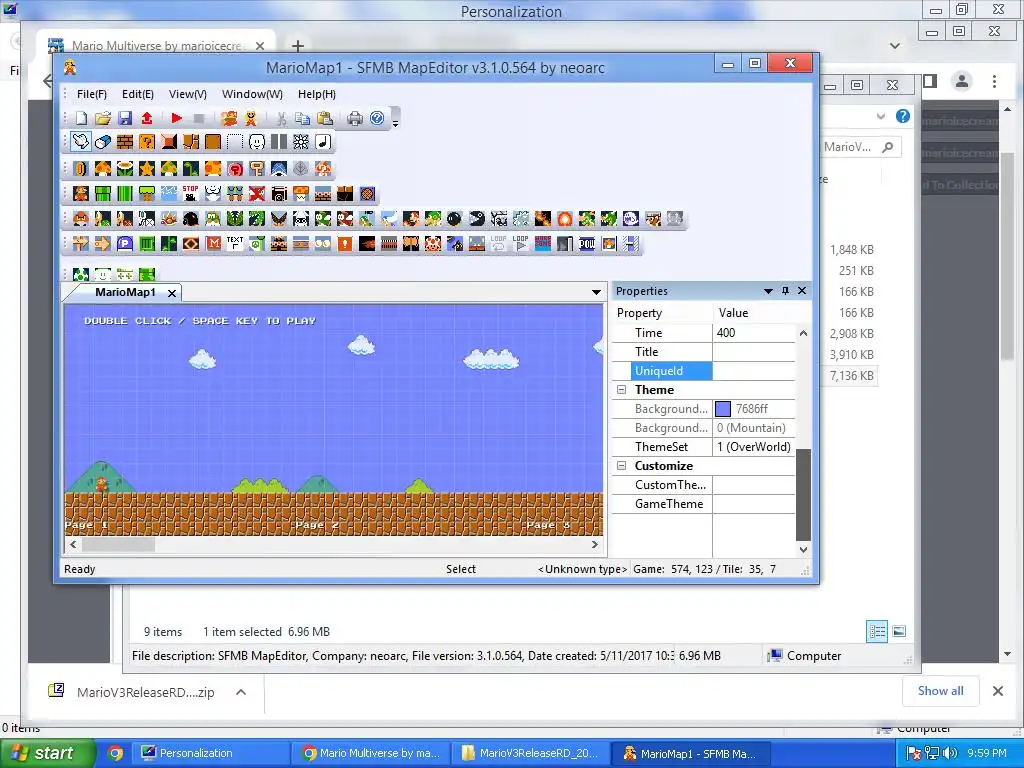Select the Yoshi egg object

point(81,274)
